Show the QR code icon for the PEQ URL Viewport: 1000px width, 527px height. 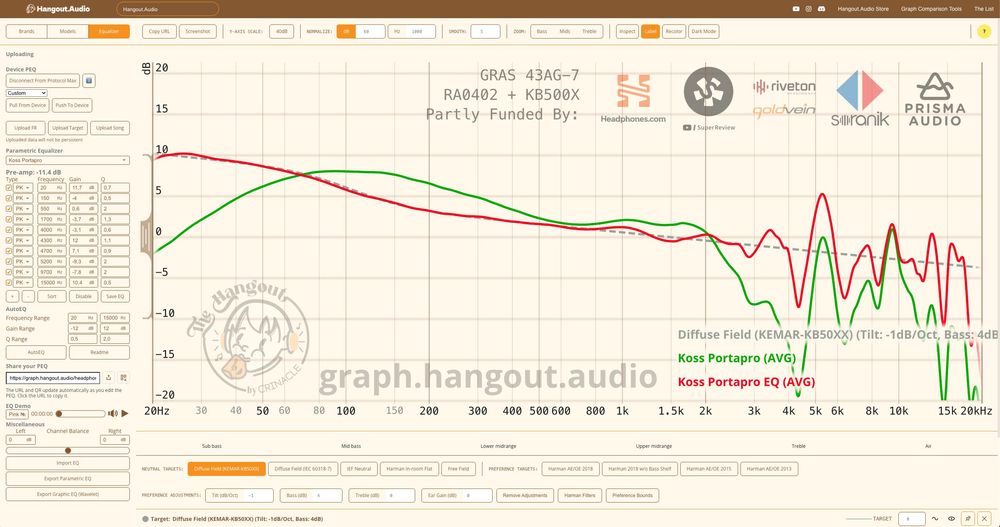coord(123,378)
